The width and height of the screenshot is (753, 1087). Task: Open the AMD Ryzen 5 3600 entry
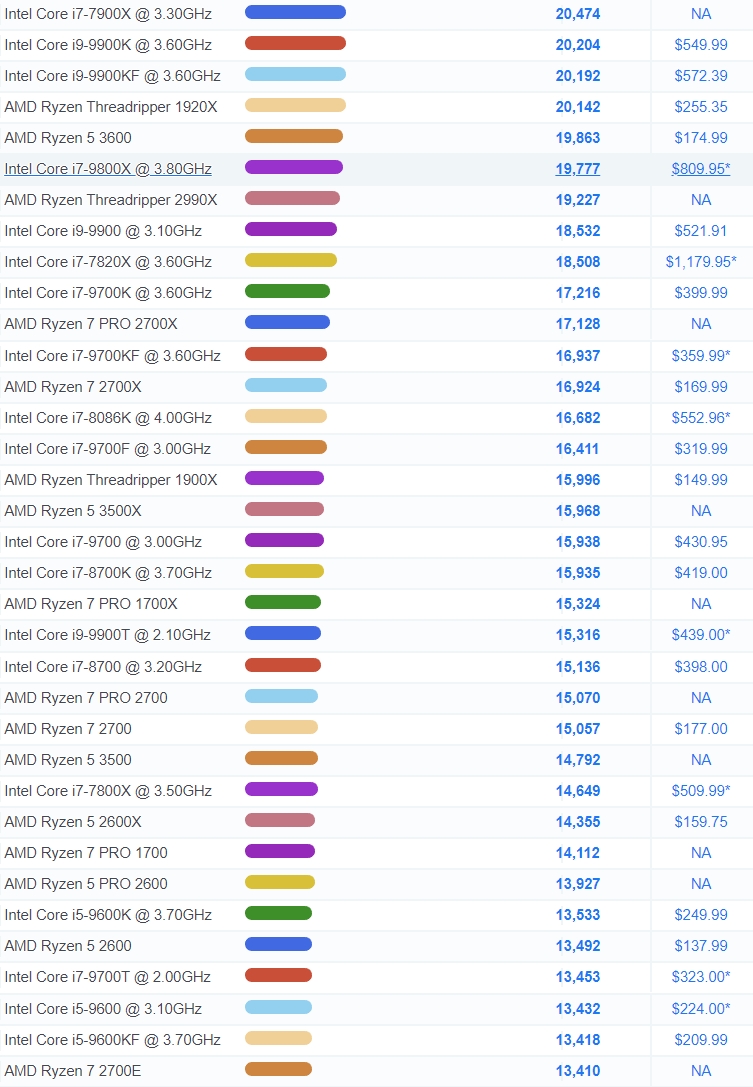[x=68, y=138]
